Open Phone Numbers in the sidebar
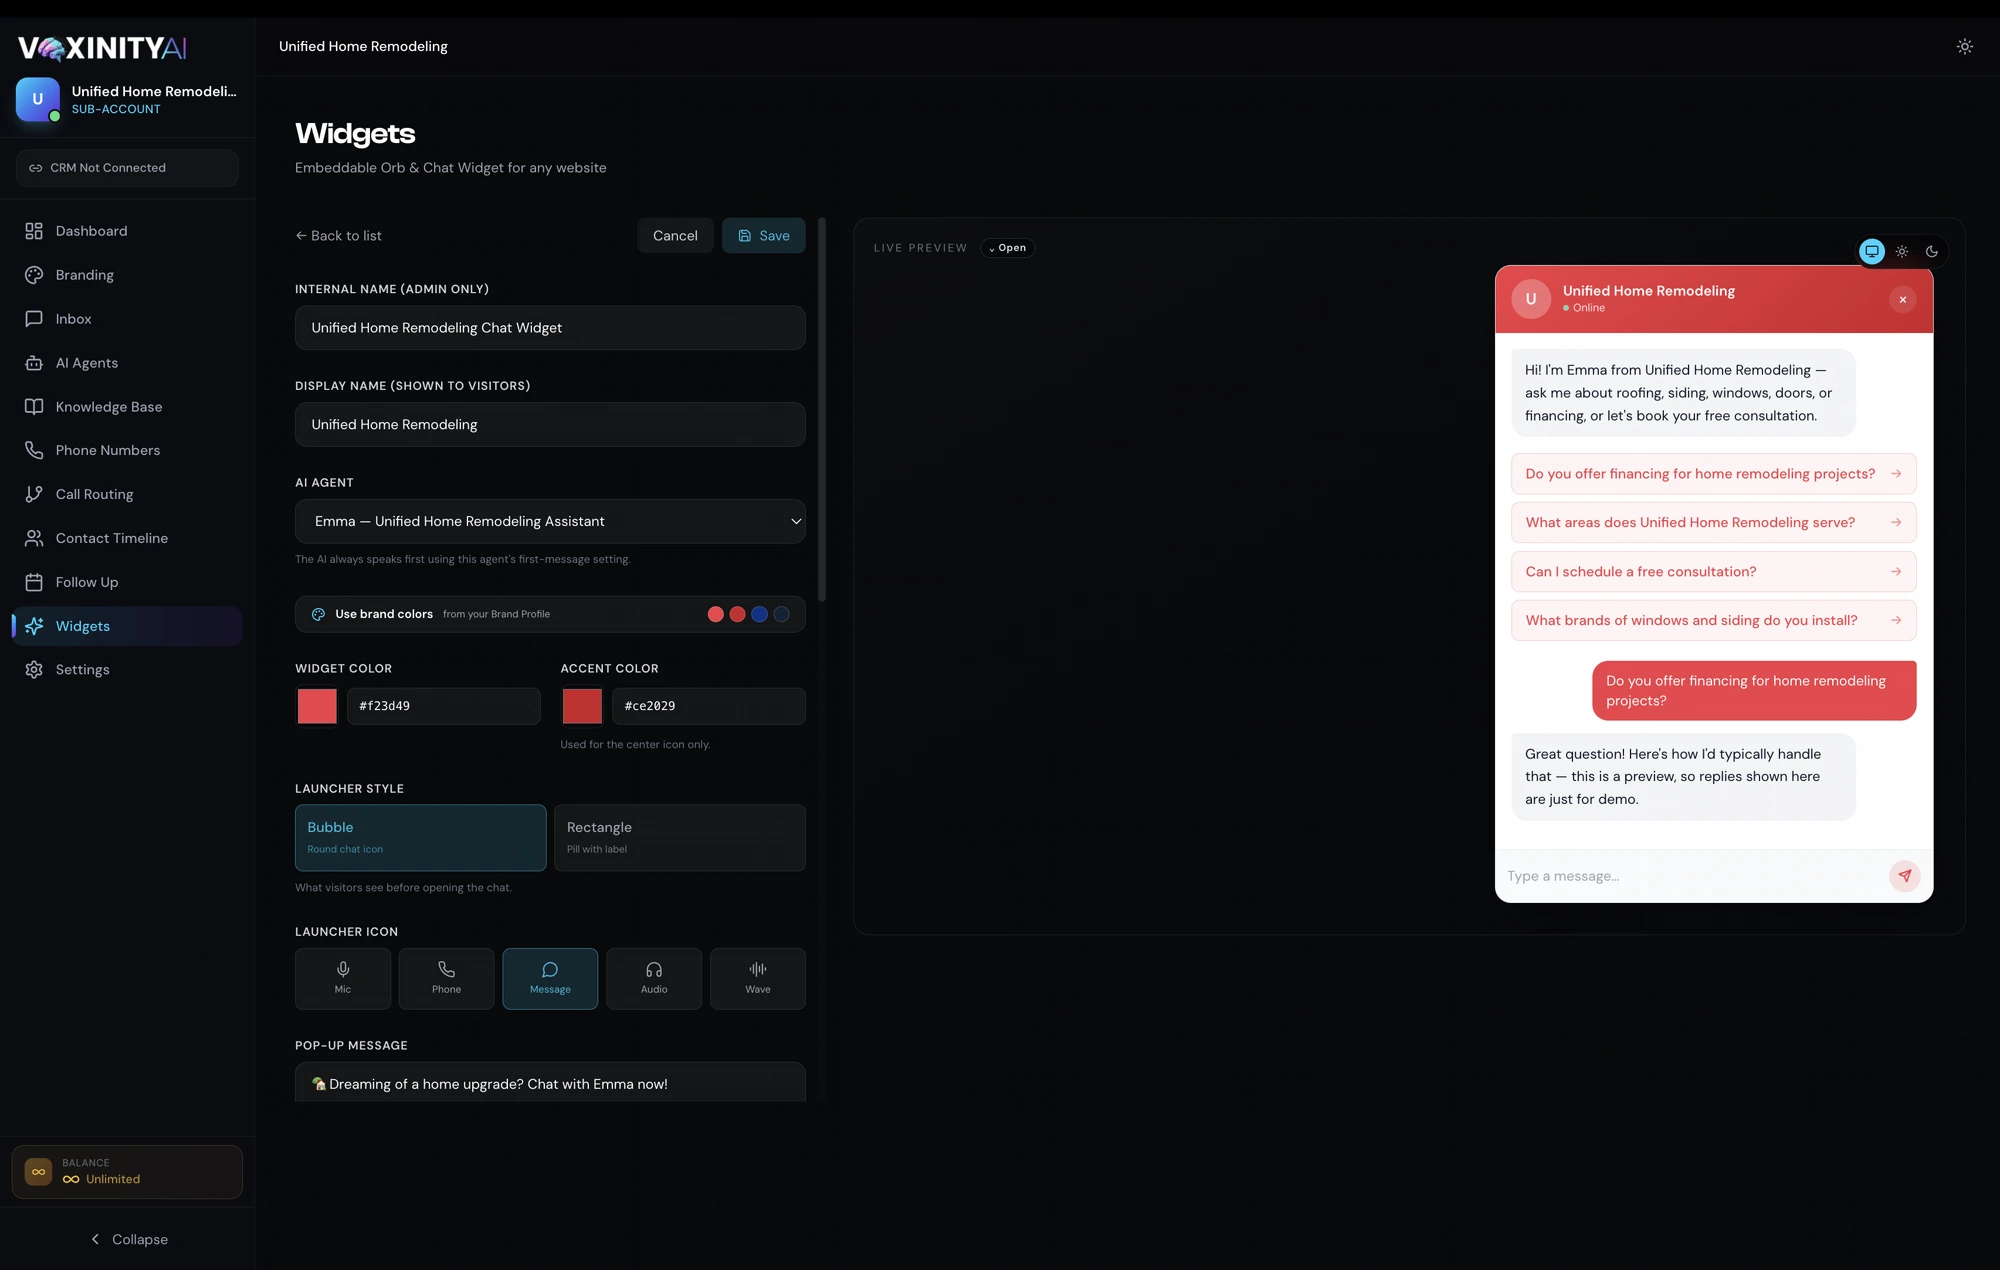This screenshot has height=1270, width=2000. click(127, 450)
